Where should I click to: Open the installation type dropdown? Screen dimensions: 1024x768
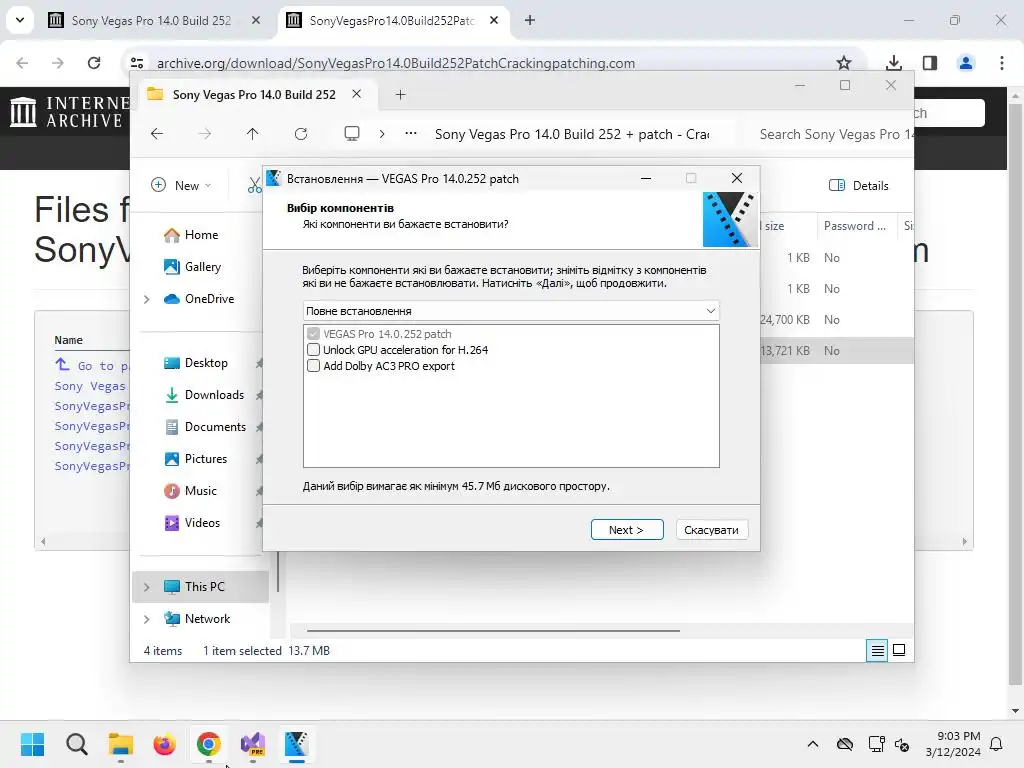tap(511, 311)
